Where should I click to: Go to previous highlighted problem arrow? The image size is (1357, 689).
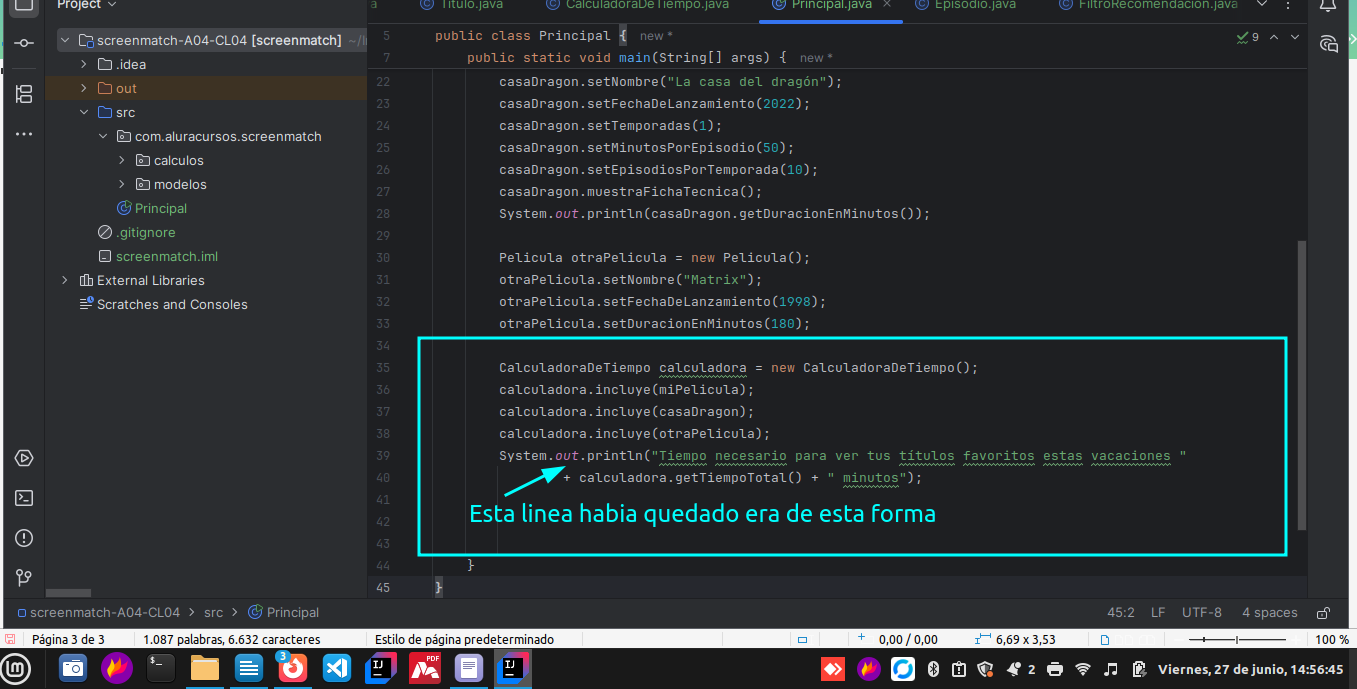pyautogui.click(x=1274, y=37)
